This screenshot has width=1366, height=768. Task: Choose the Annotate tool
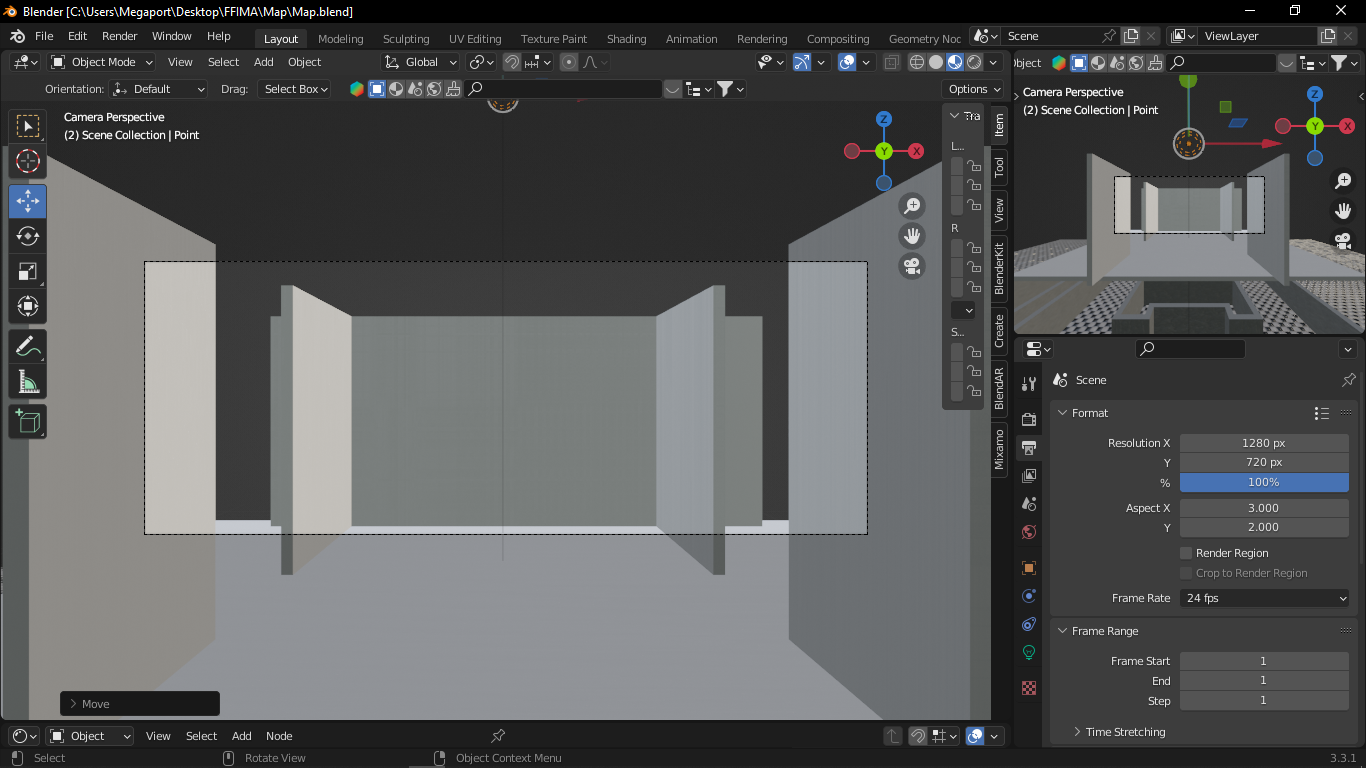(28, 347)
